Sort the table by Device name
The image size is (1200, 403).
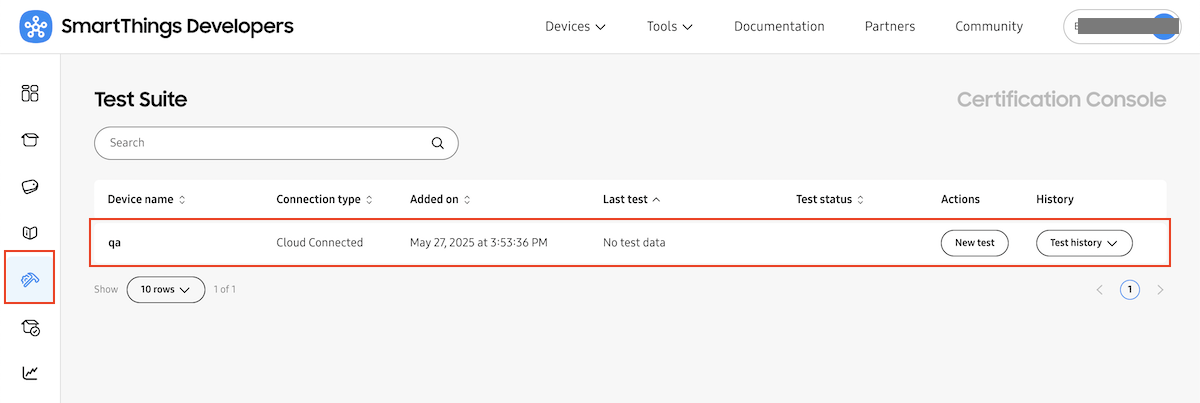point(146,199)
